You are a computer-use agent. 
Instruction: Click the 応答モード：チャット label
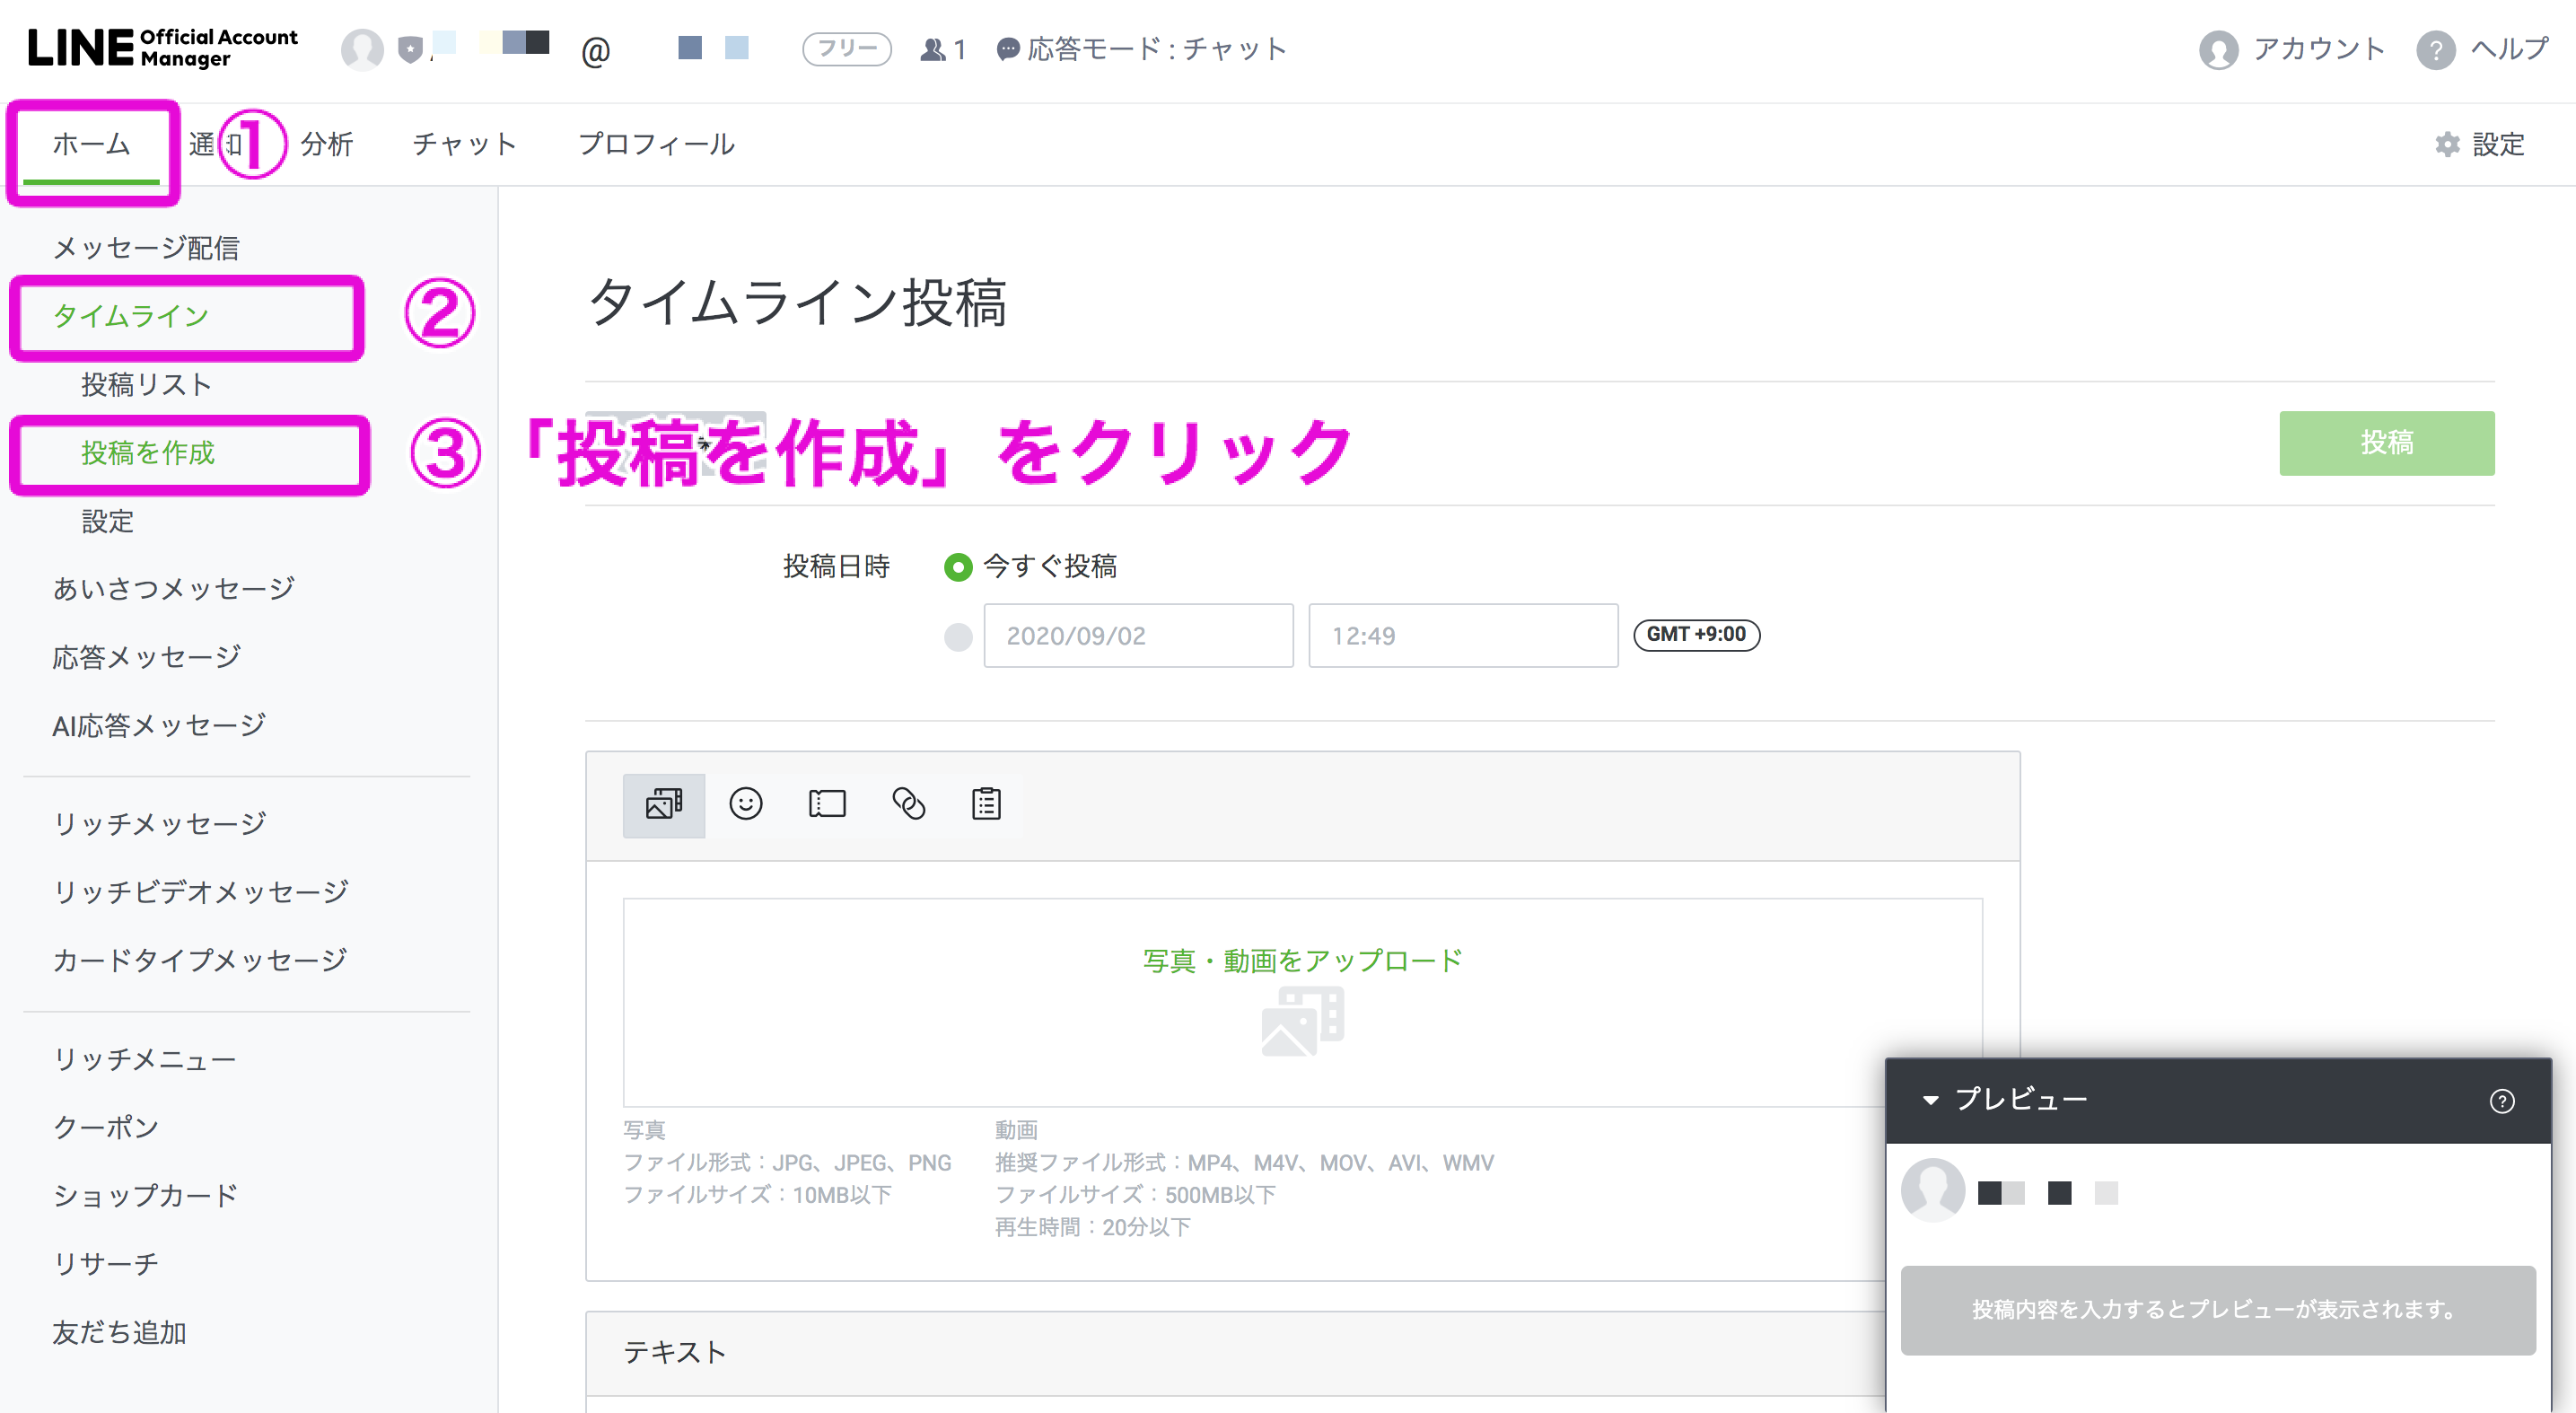[x=1156, y=49]
